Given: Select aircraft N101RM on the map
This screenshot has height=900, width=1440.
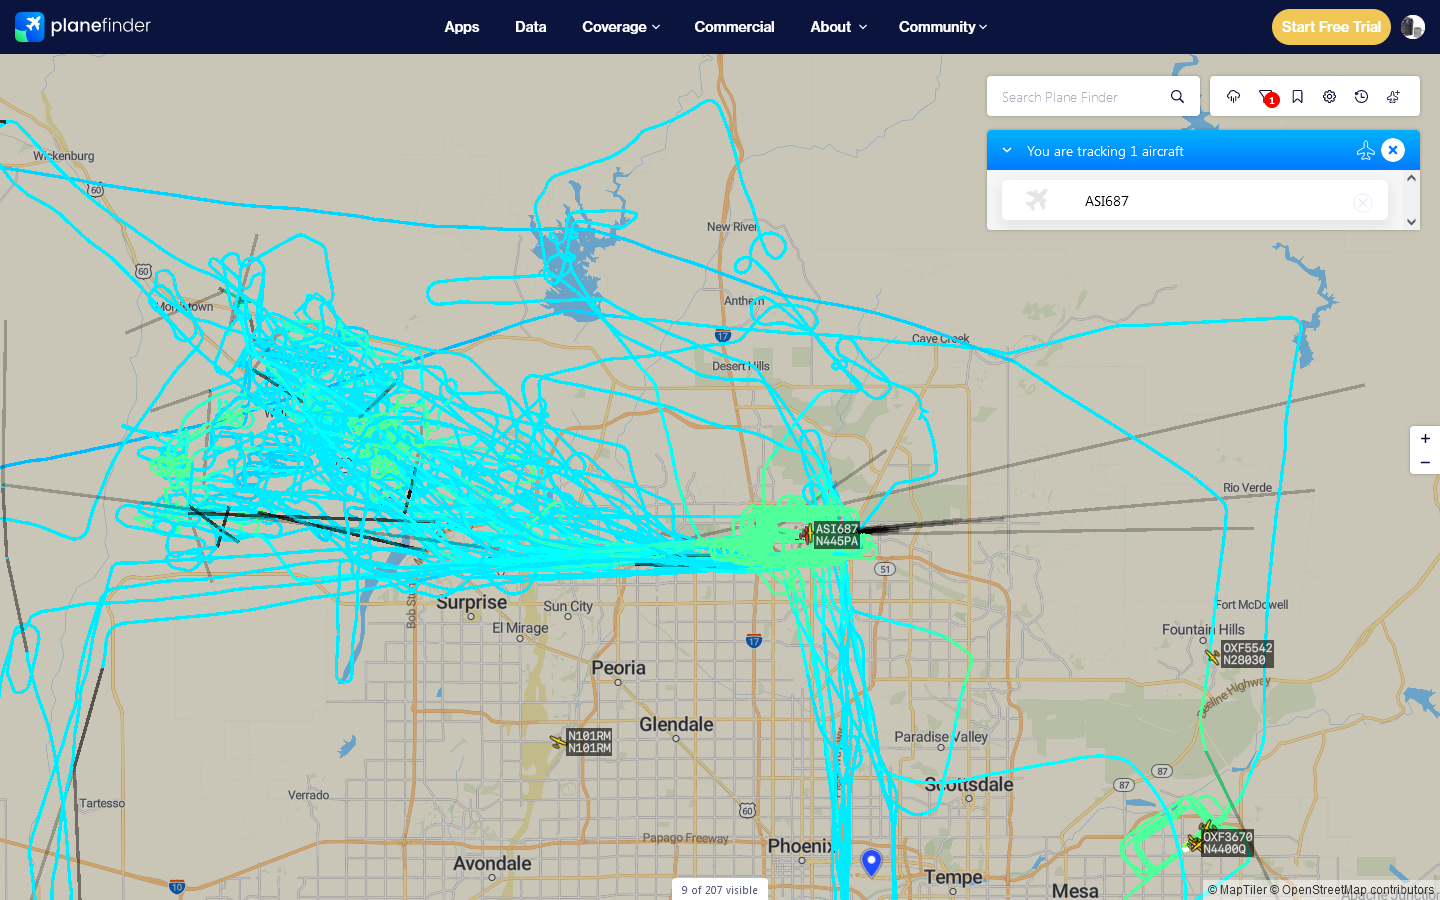Looking at the screenshot, I should click(558, 741).
